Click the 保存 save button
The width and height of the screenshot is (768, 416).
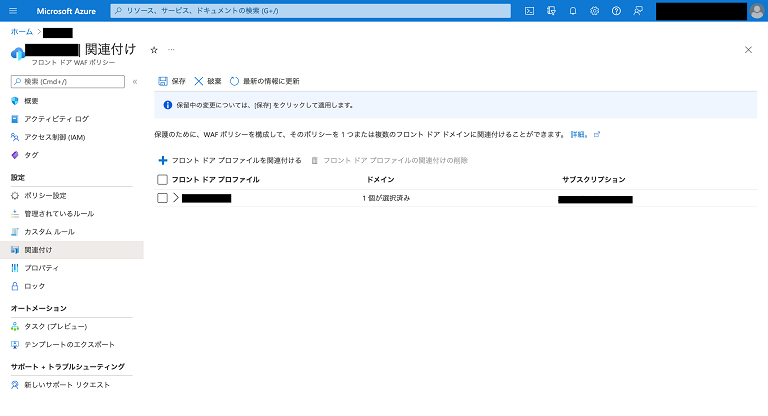point(172,81)
